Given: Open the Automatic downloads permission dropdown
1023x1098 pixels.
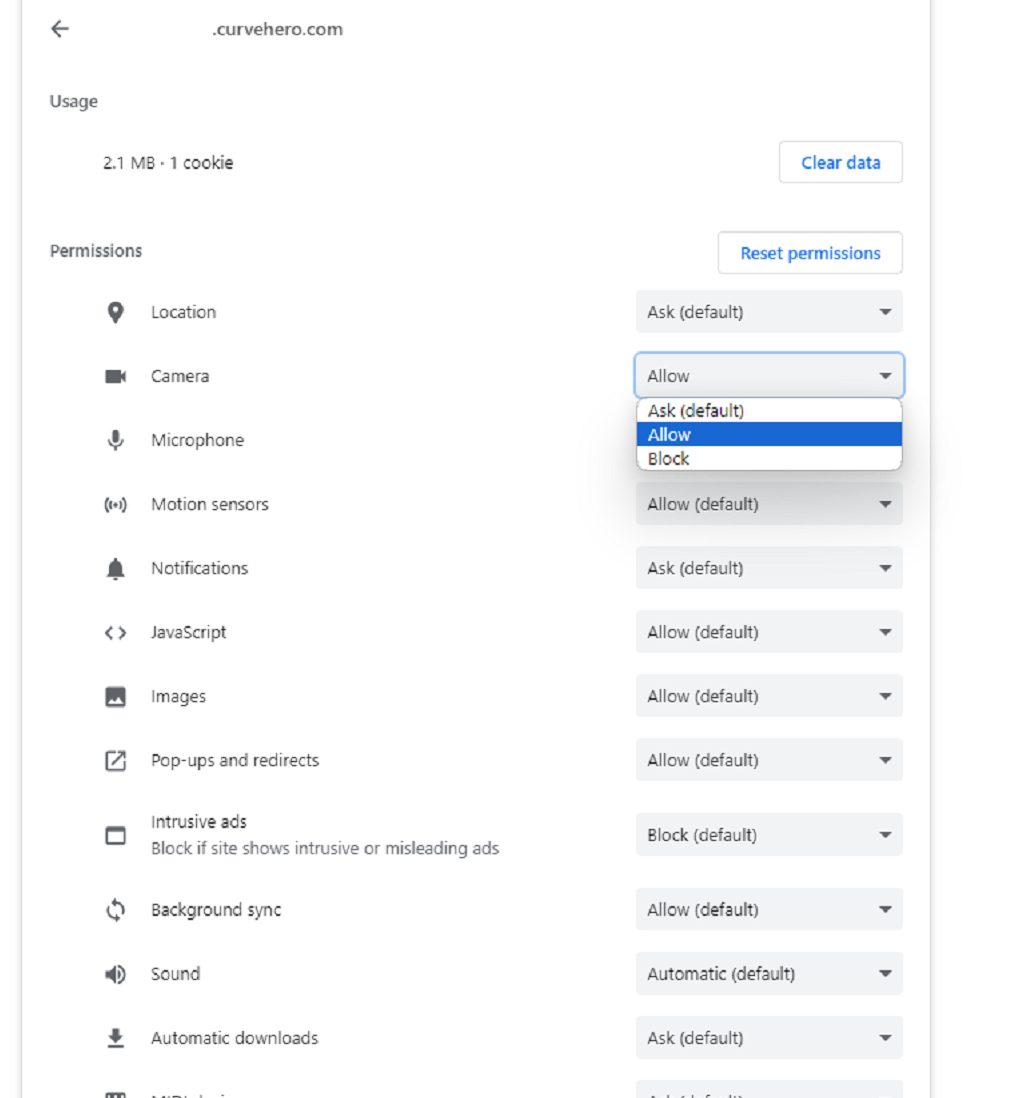Looking at the screenshot, I should pos(769,1038).
